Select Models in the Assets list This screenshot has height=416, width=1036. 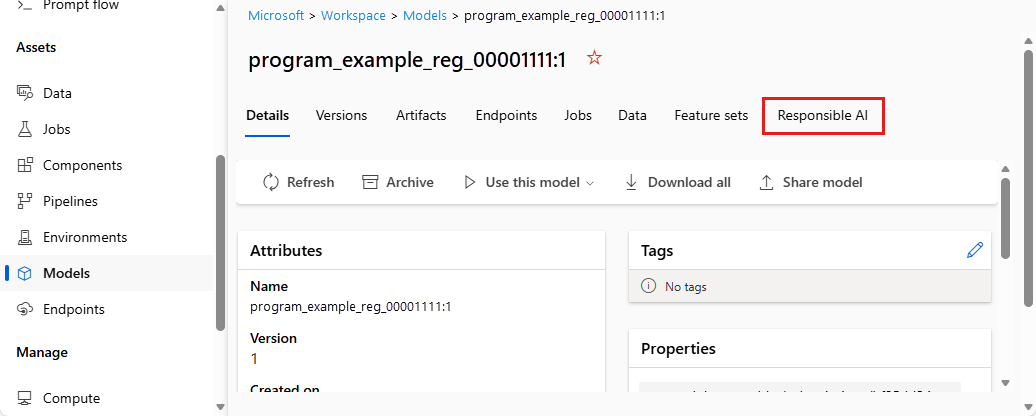pyautogui.click(x=66, y=273)
